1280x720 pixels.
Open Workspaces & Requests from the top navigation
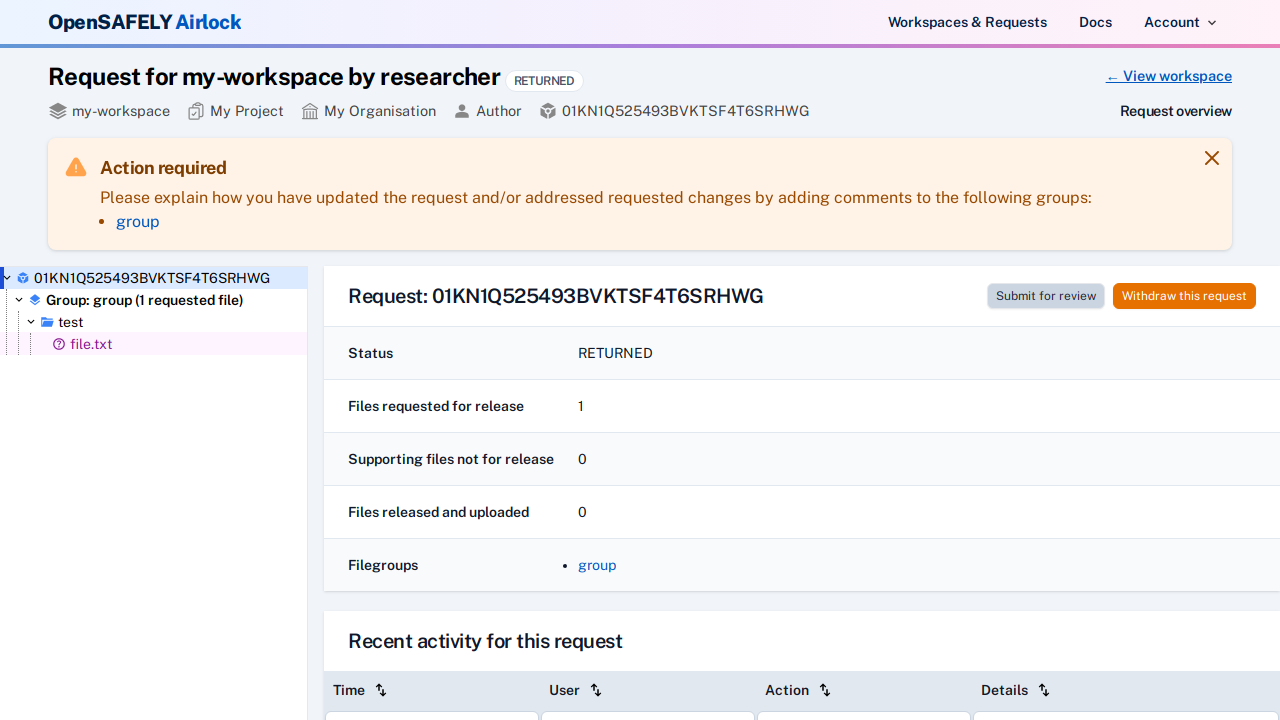tap(966, 22)
